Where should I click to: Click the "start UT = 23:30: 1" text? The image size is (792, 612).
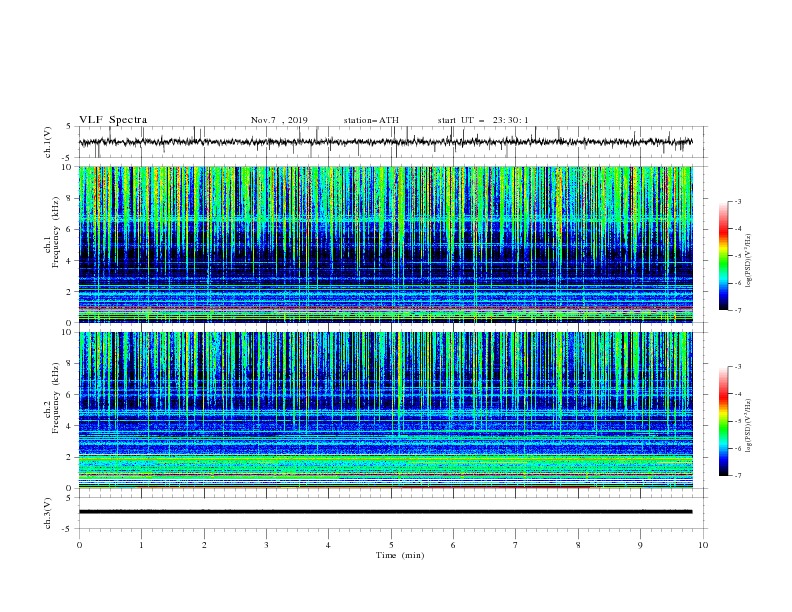coord(483,120)
